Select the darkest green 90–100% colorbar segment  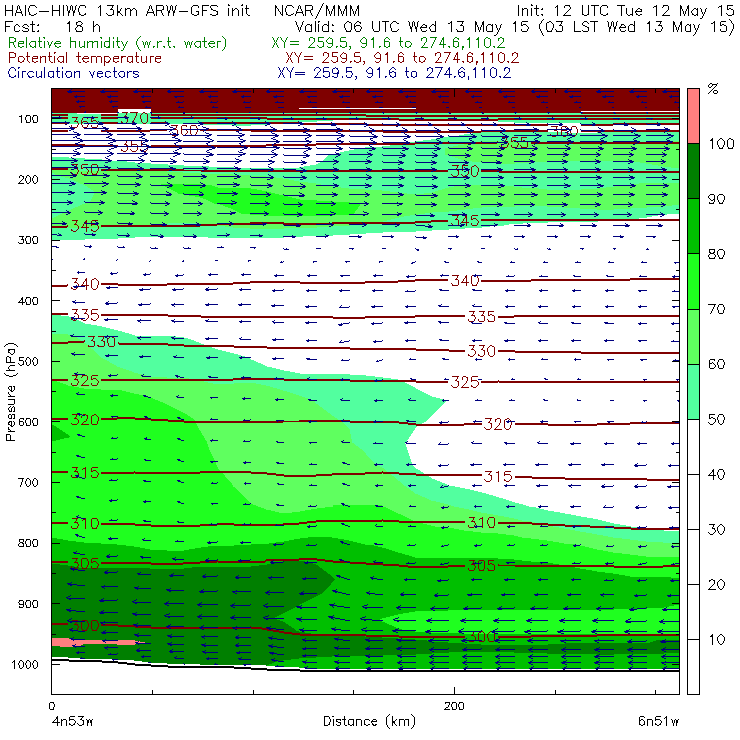[x=693, y=171]
